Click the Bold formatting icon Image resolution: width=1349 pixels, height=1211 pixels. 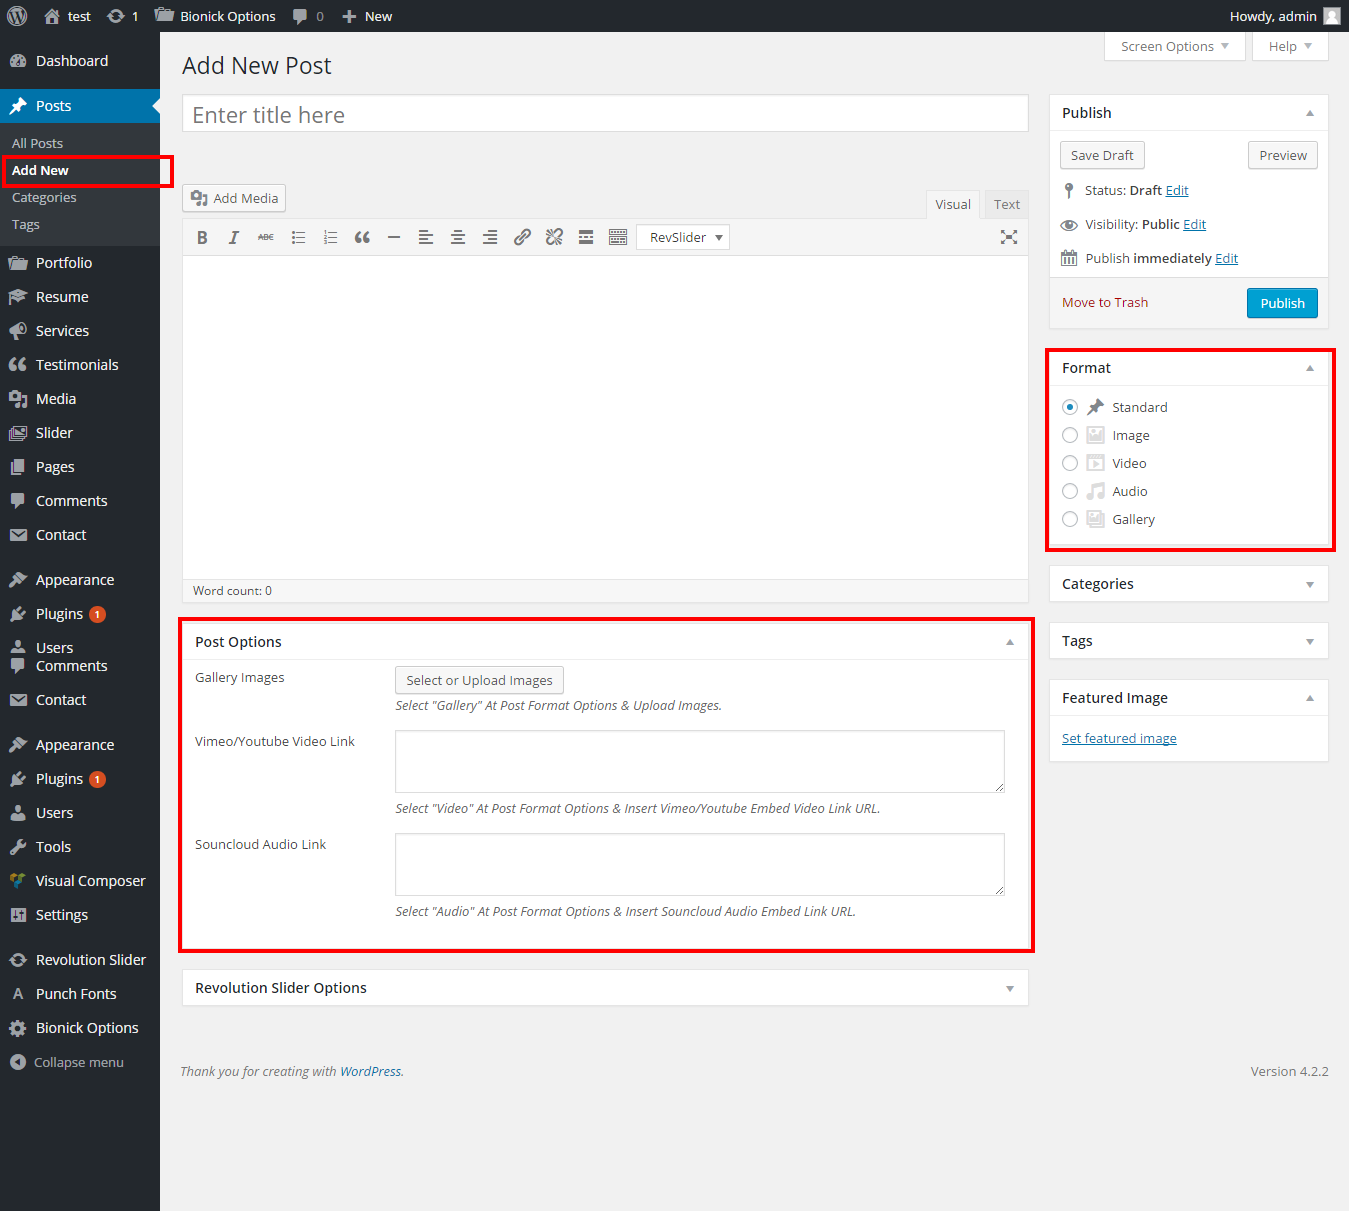tap(202, 238)
